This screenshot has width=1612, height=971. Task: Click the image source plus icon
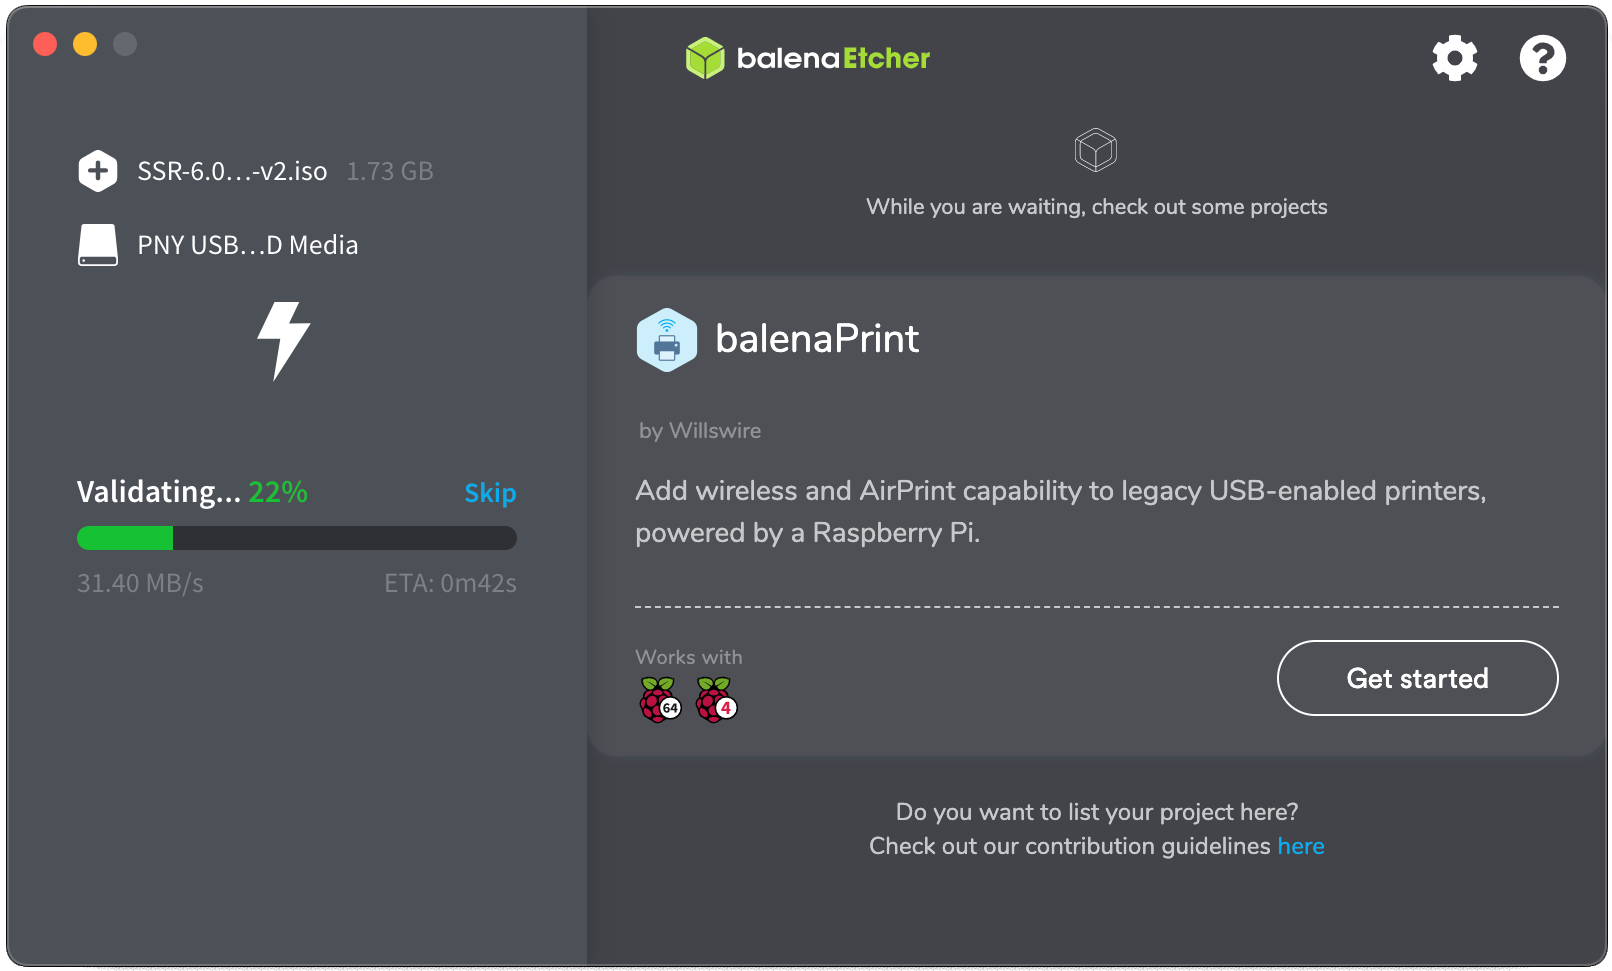(98, 171)
